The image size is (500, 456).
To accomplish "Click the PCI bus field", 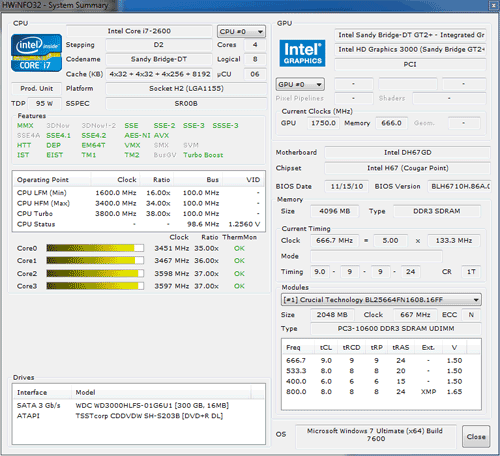I will (410, 64).
